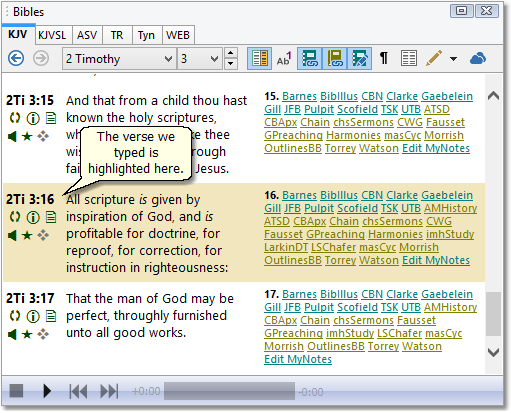Click the diamond cluster icon for 2Ti 3:17
The image size is (511, 413).
click(43, 334)
